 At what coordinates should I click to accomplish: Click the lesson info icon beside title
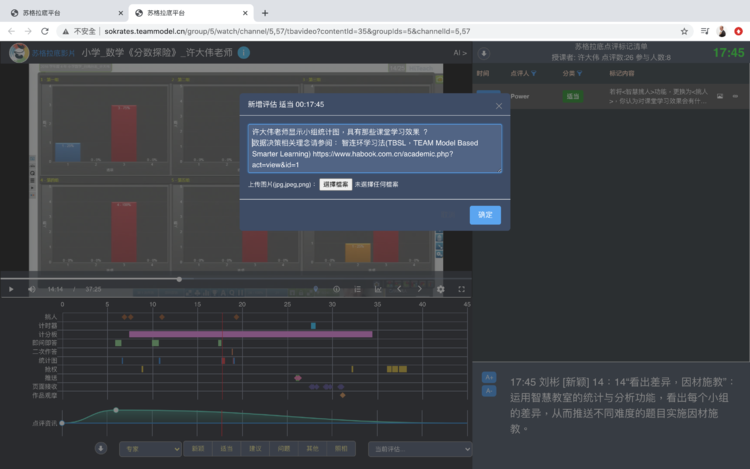(244, 52)
